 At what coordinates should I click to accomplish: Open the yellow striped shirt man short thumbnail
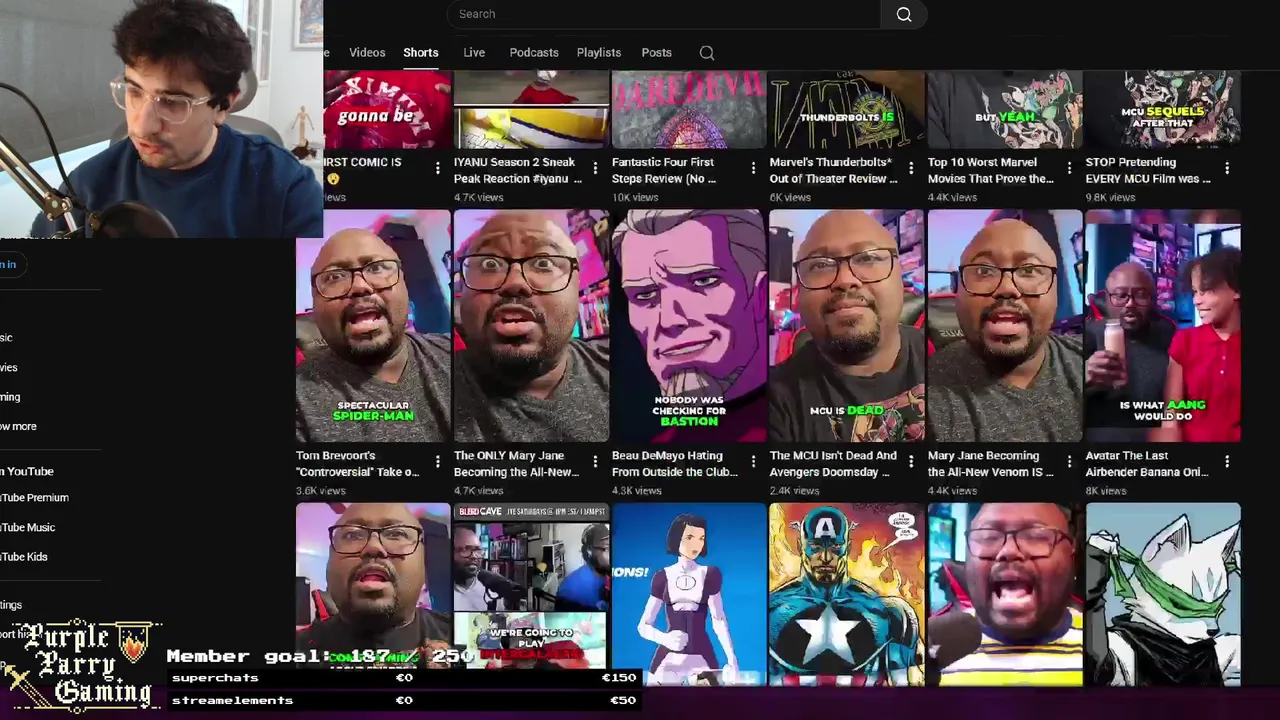(x=1005, y=594)
